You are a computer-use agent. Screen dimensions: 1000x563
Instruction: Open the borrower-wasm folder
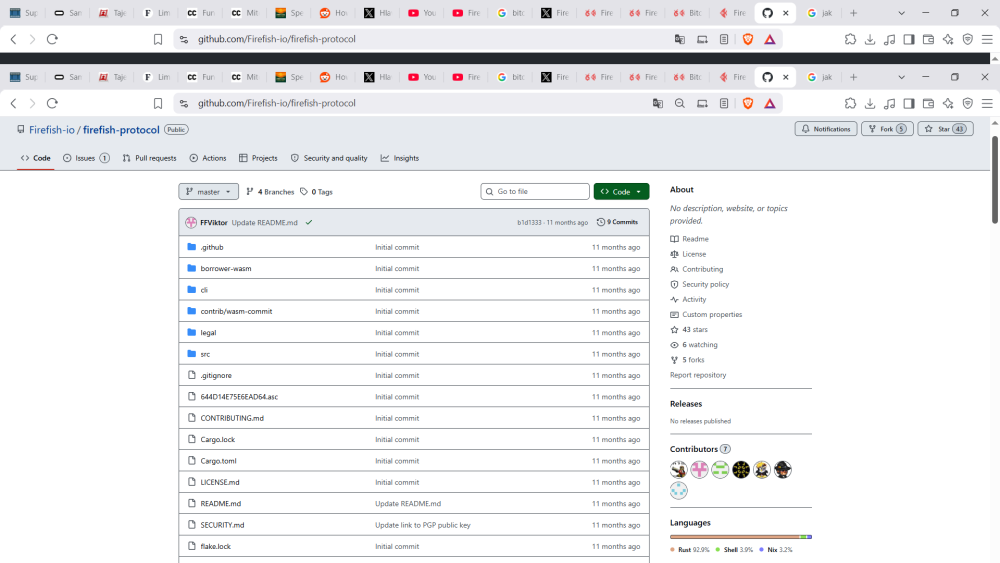(226, 268)
